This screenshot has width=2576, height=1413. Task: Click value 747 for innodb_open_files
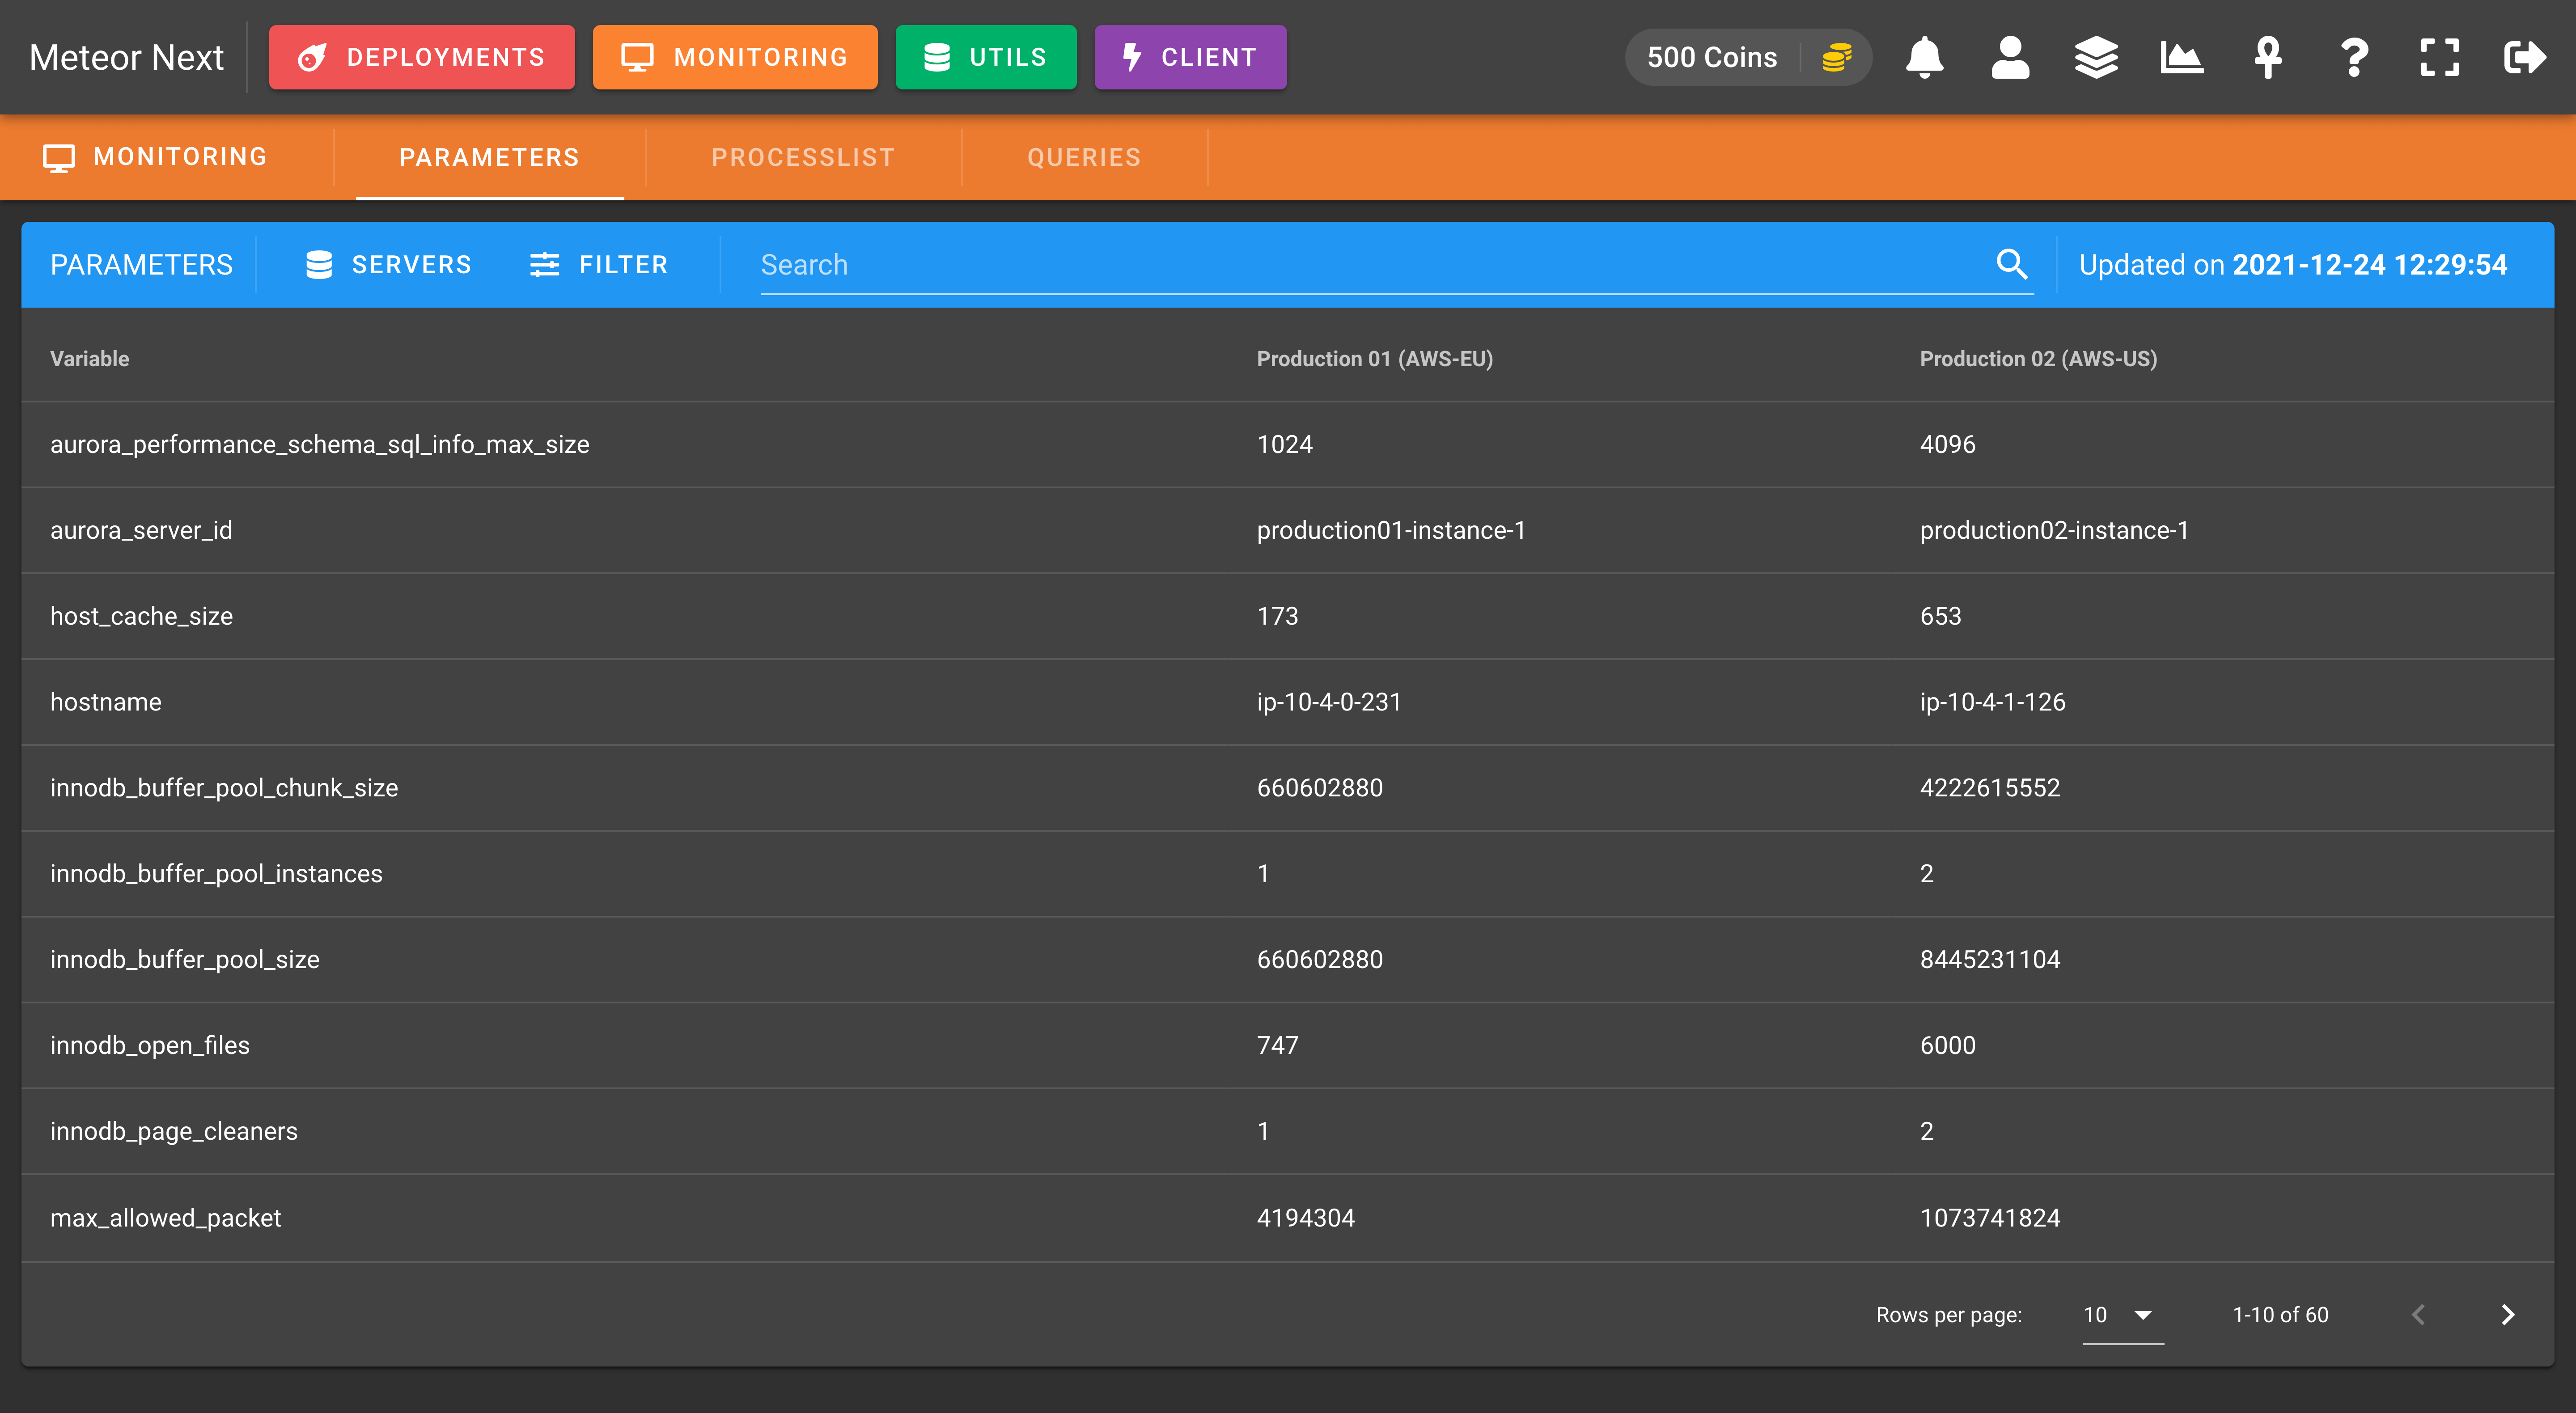(1278, 1046)
